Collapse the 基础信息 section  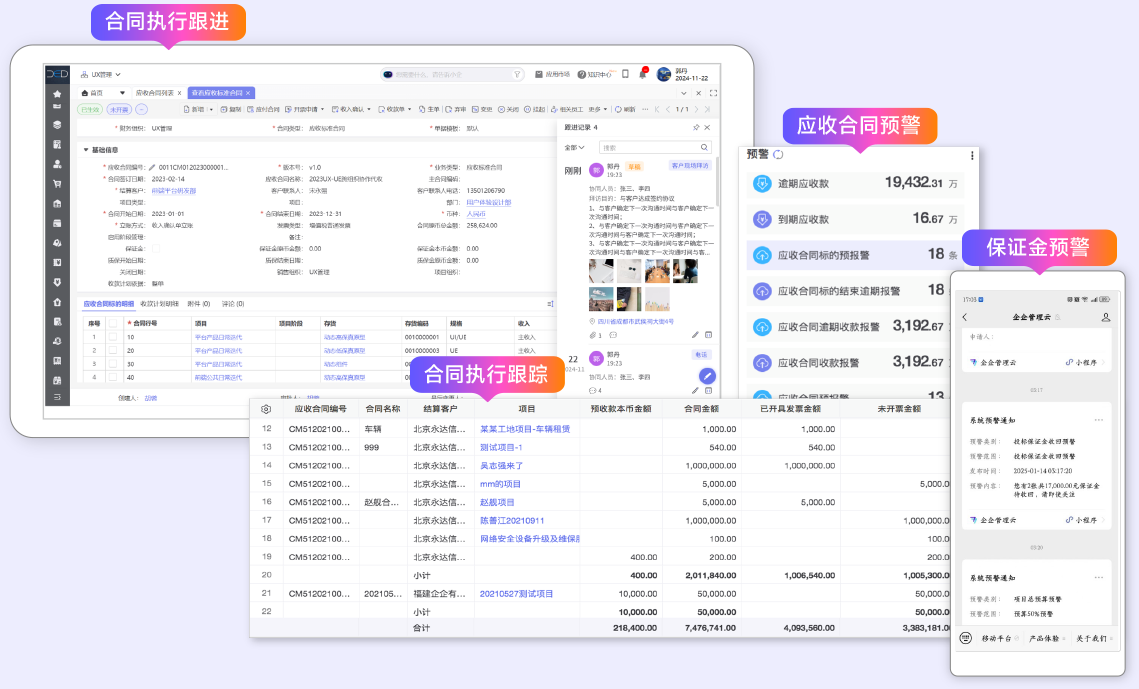[86, 150]
